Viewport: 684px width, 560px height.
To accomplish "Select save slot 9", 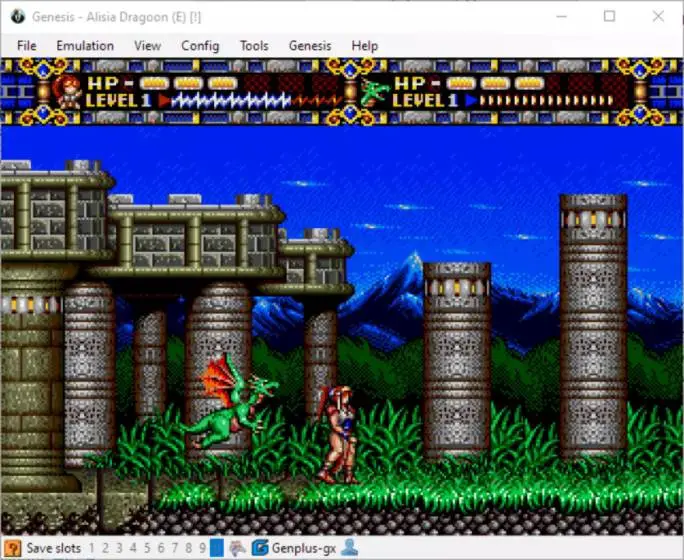I will 202,548.
